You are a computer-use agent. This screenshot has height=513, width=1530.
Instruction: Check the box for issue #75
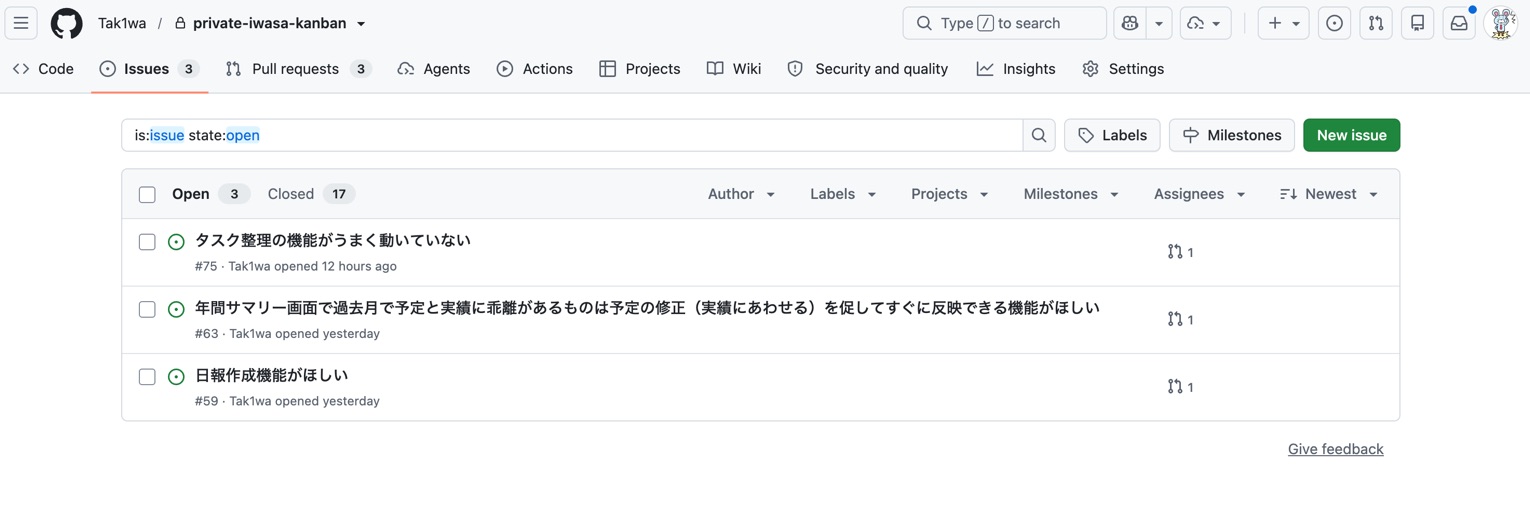[x=147, y=242]
